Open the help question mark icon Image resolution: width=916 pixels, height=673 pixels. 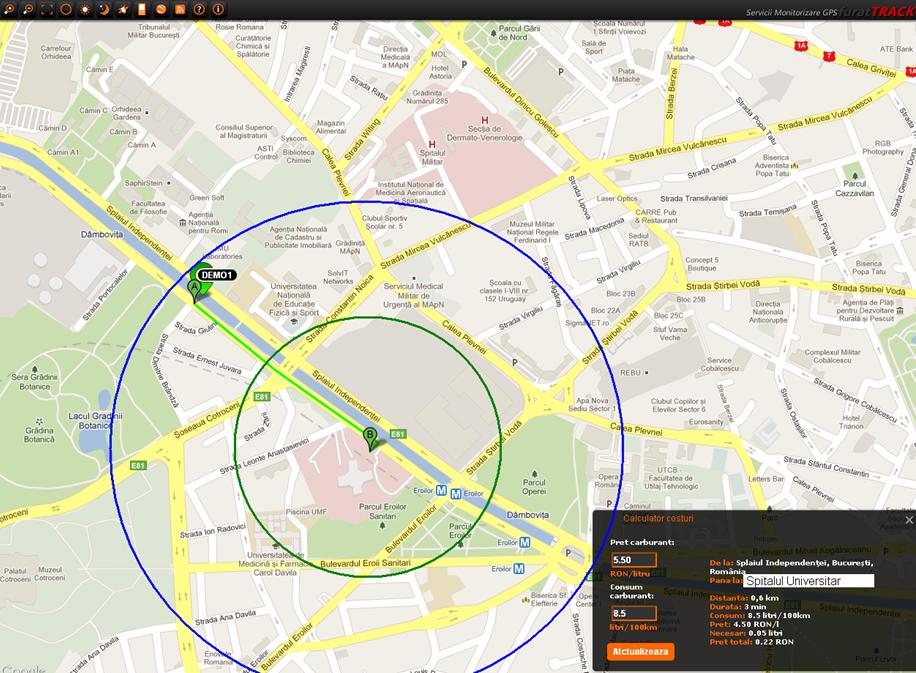199,9
